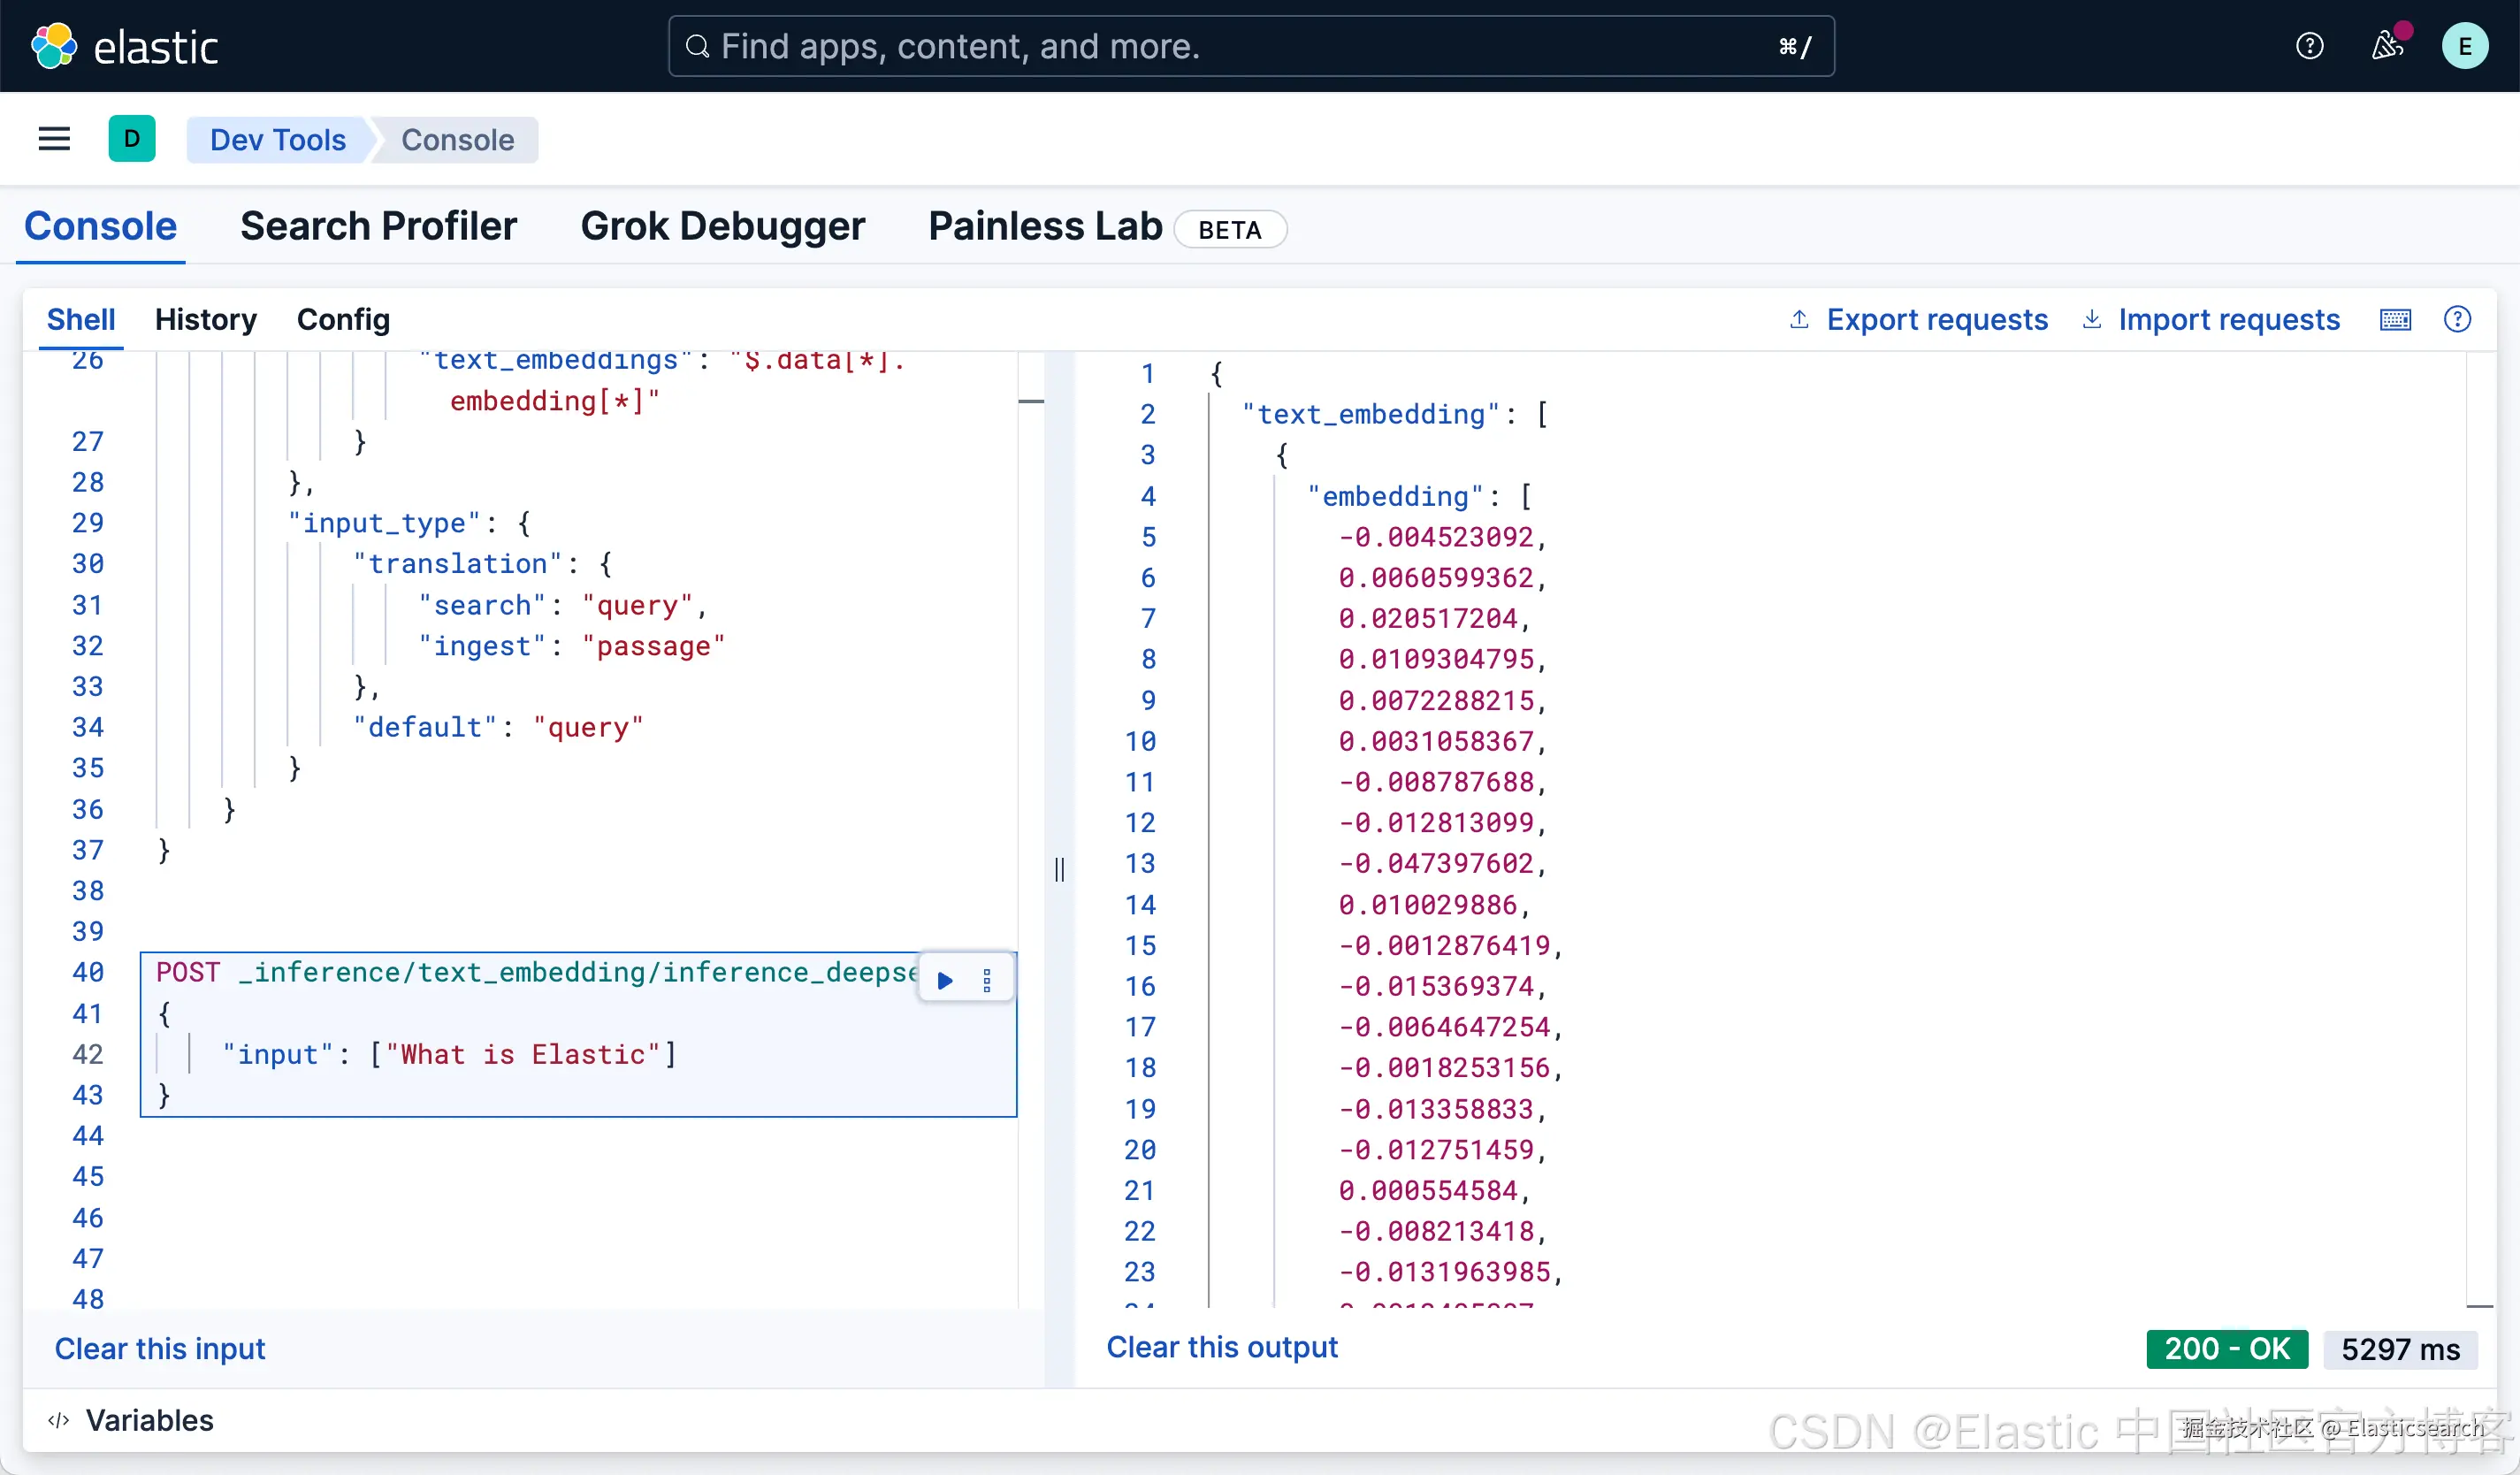Open the help menu icon in header
Viewport: 2520px width, 1475px height.
(2309, 46)
